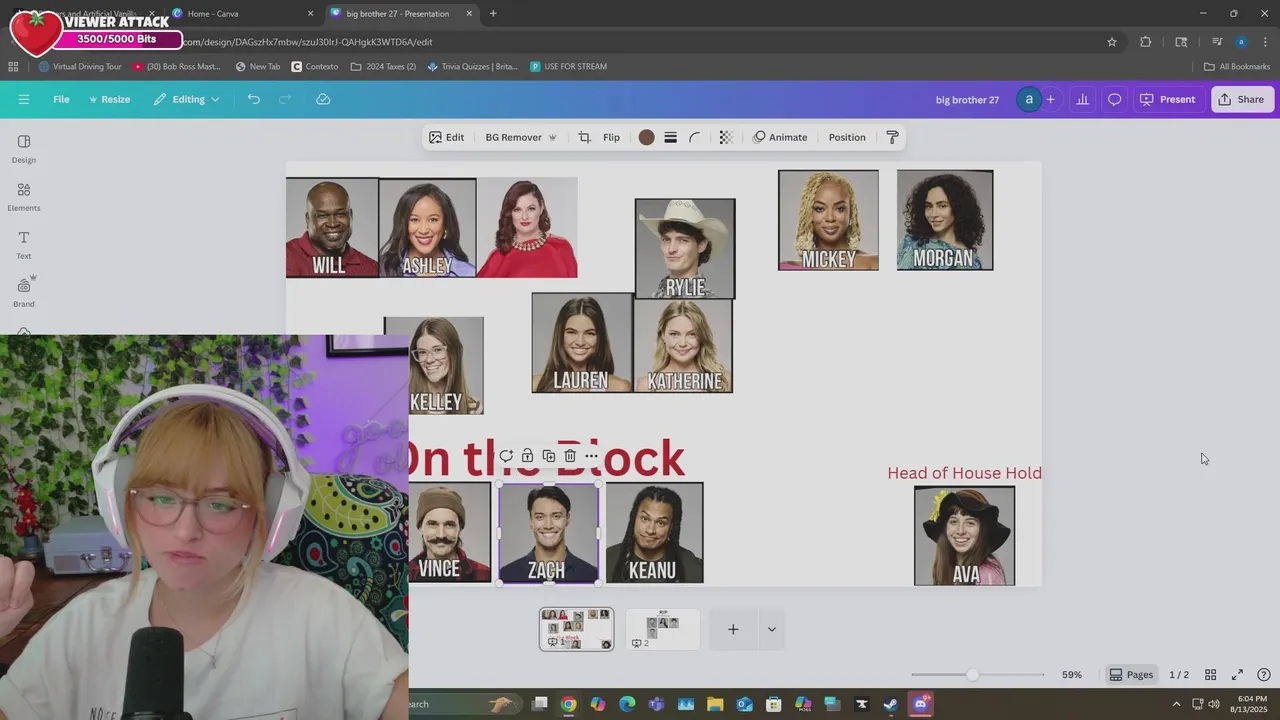This screenshot has height=720, width=1280.
Task: Open the browser extensions puzzle icon
Action: 1146,42
